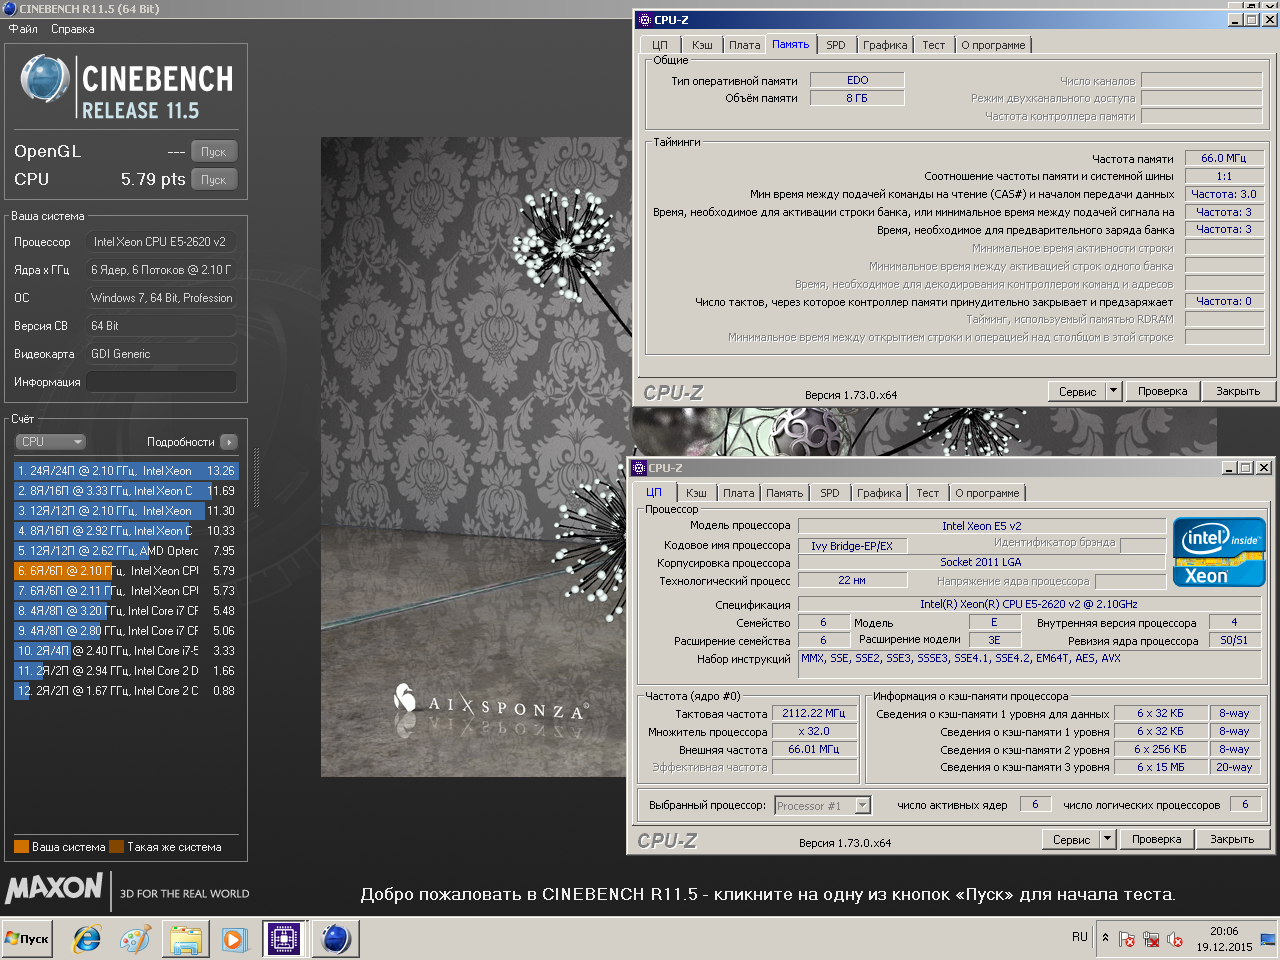
Task: Switch to Cinebench via its taskbar icon
Action: click(335, 939)
